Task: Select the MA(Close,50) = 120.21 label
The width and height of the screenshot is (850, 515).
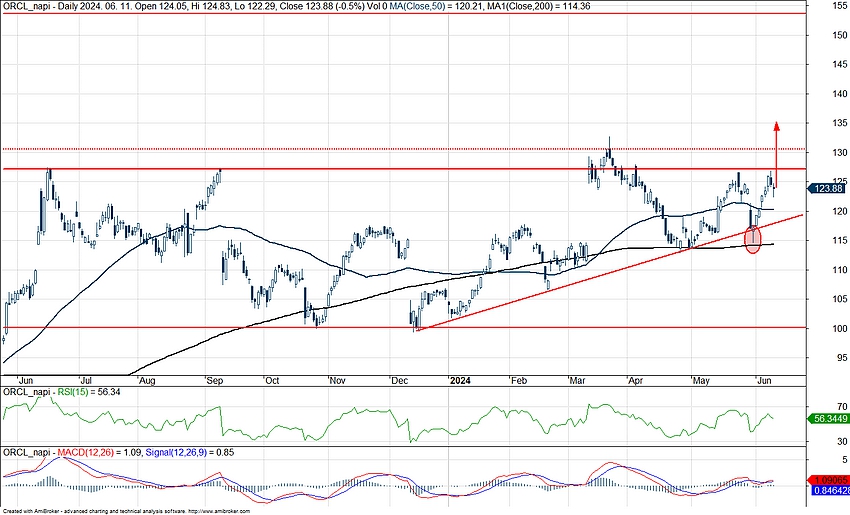Action: [x=436, y=7]
